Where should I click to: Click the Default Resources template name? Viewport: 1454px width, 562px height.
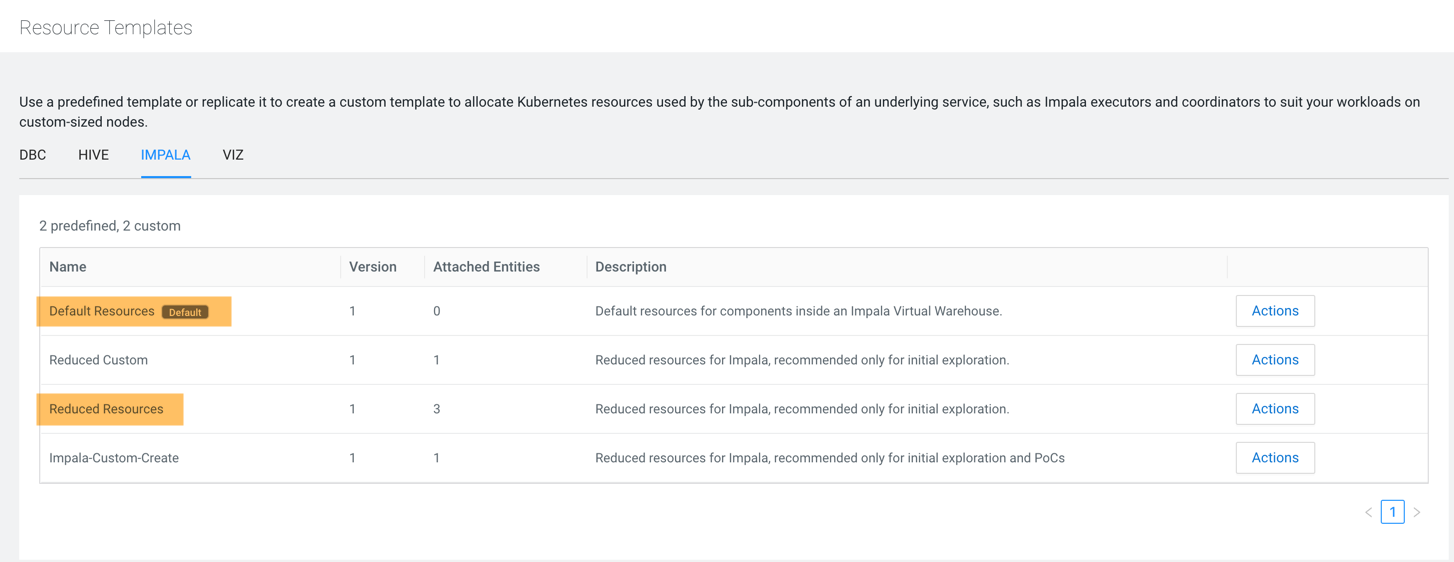pyautogui.click(x=102, y=311)
